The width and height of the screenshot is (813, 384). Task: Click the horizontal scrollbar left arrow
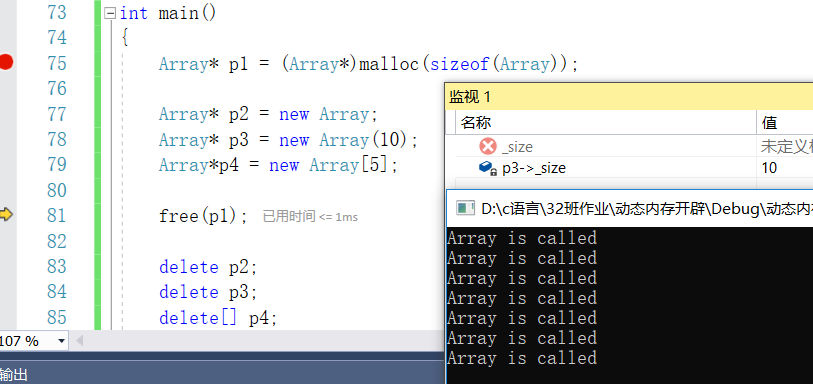click(79, 341)
